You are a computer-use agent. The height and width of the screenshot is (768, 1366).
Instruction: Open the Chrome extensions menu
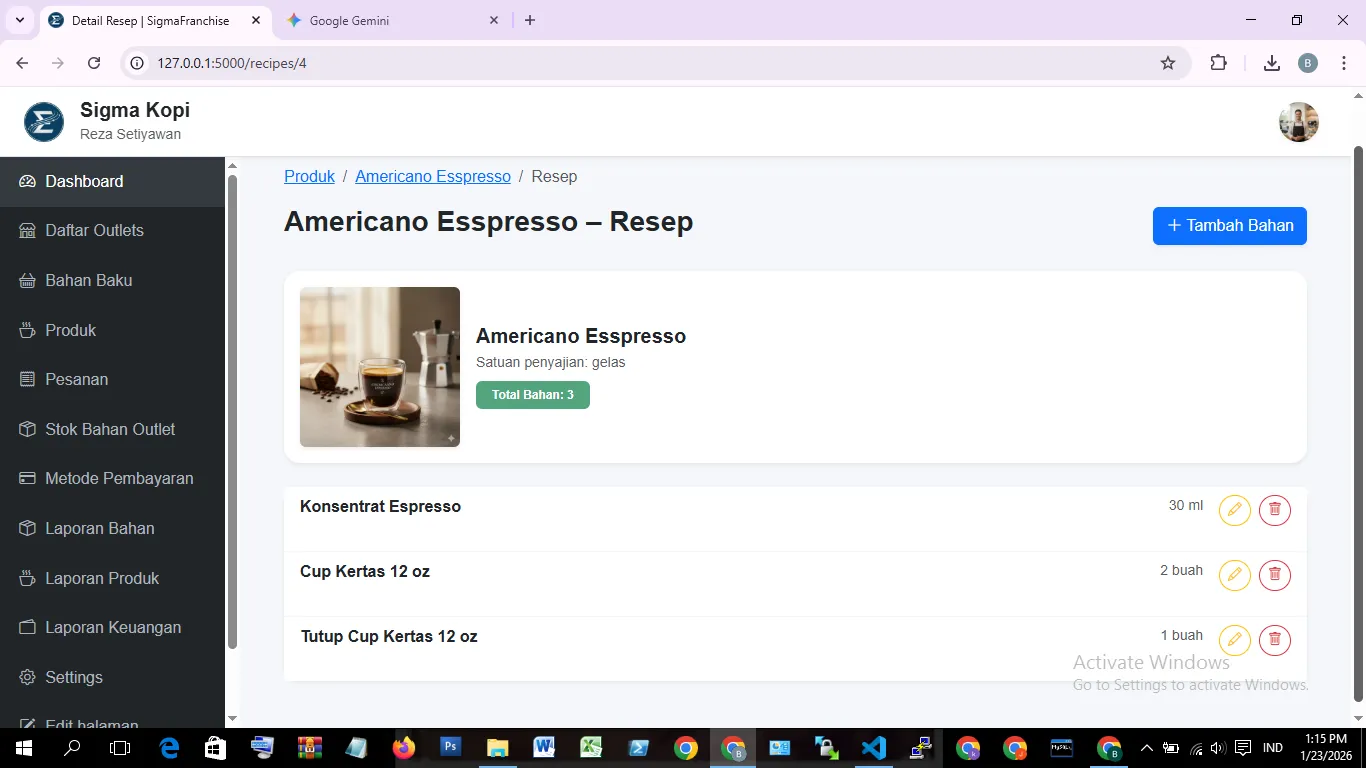pos(1218,63)
